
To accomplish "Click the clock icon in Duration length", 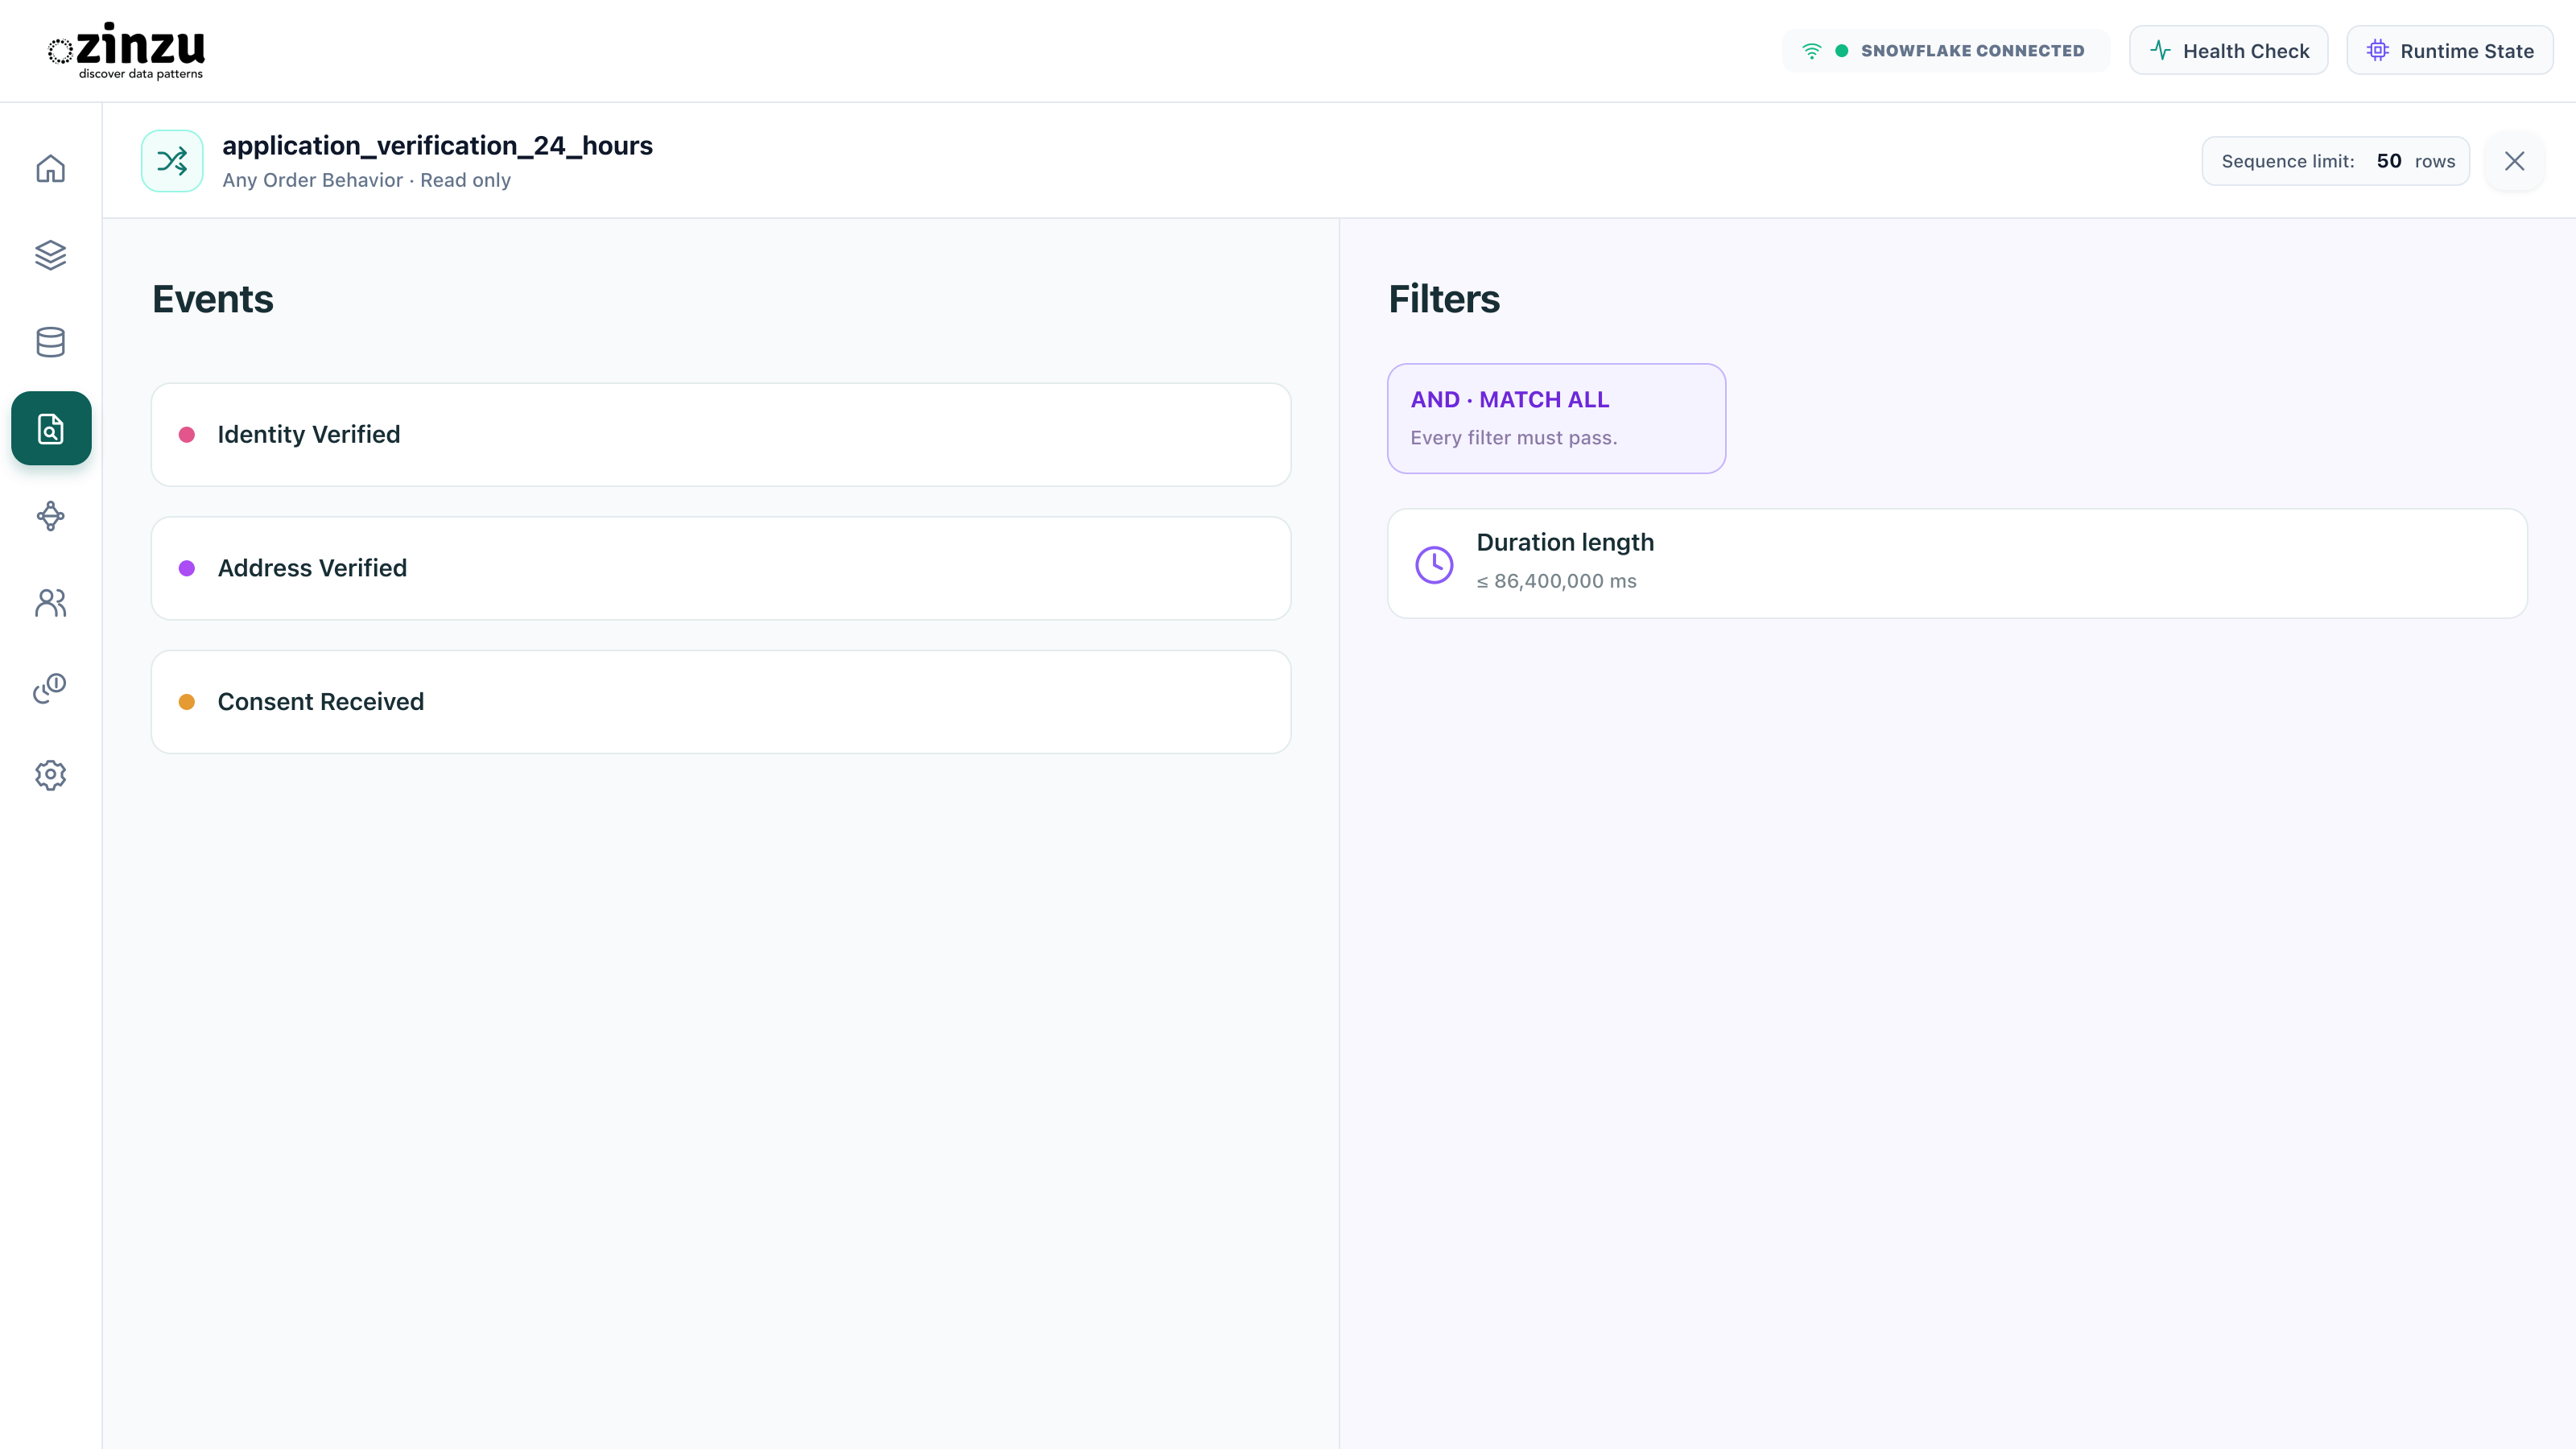I will pyautogui.click(x=1434, y=564).
